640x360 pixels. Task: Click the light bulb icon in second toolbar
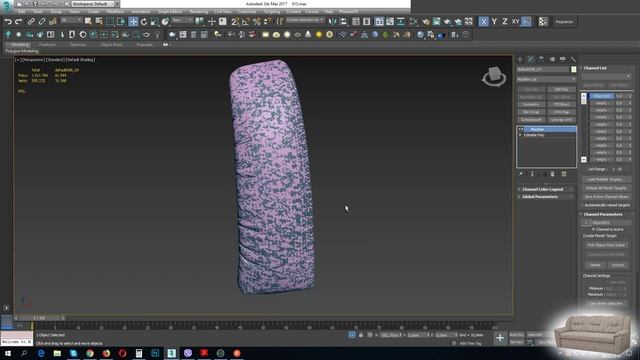coord(157,35)
